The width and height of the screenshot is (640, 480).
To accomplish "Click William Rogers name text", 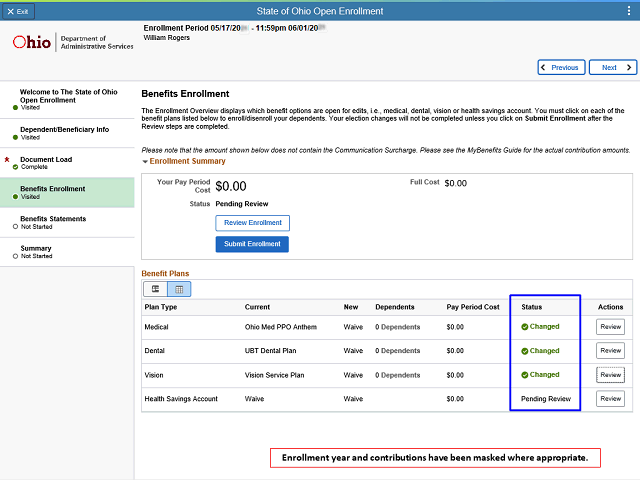I will coord(167,38).
